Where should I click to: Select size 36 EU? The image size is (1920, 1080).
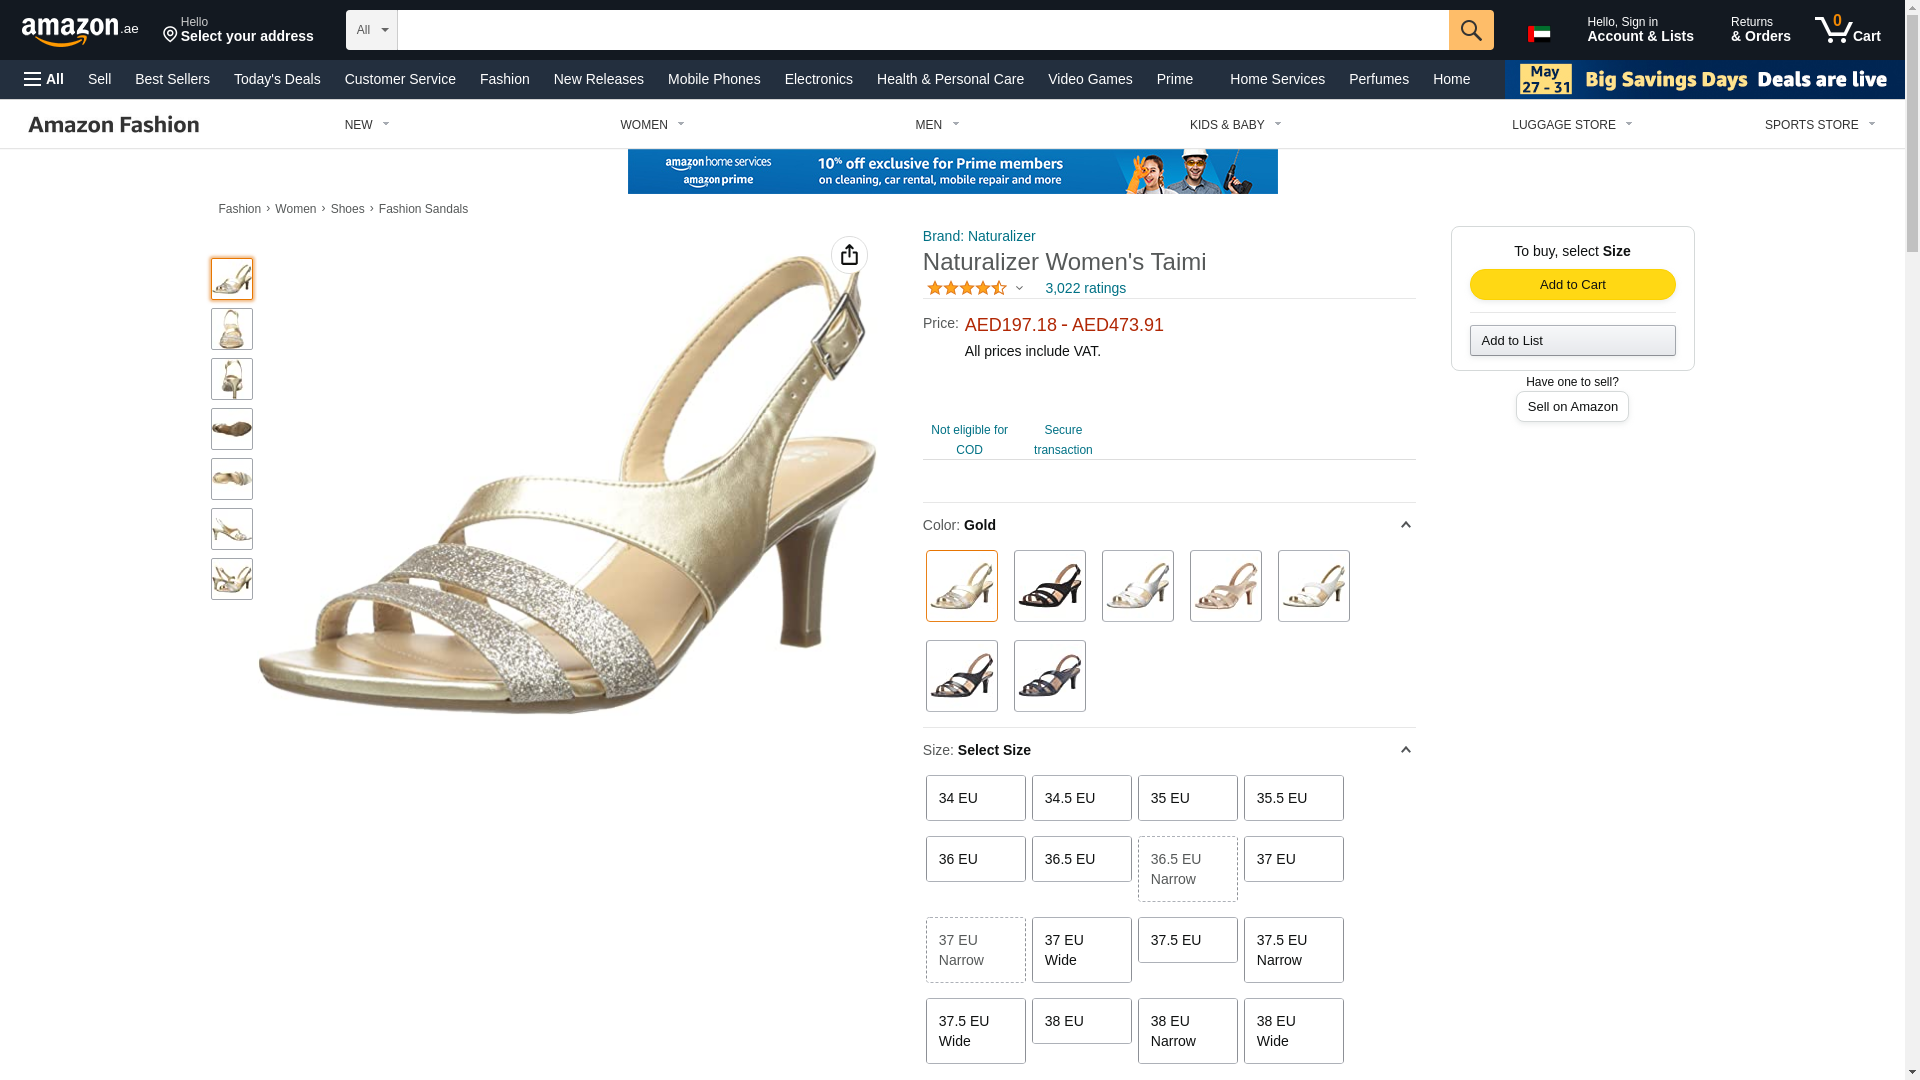(x=975, y=859)
